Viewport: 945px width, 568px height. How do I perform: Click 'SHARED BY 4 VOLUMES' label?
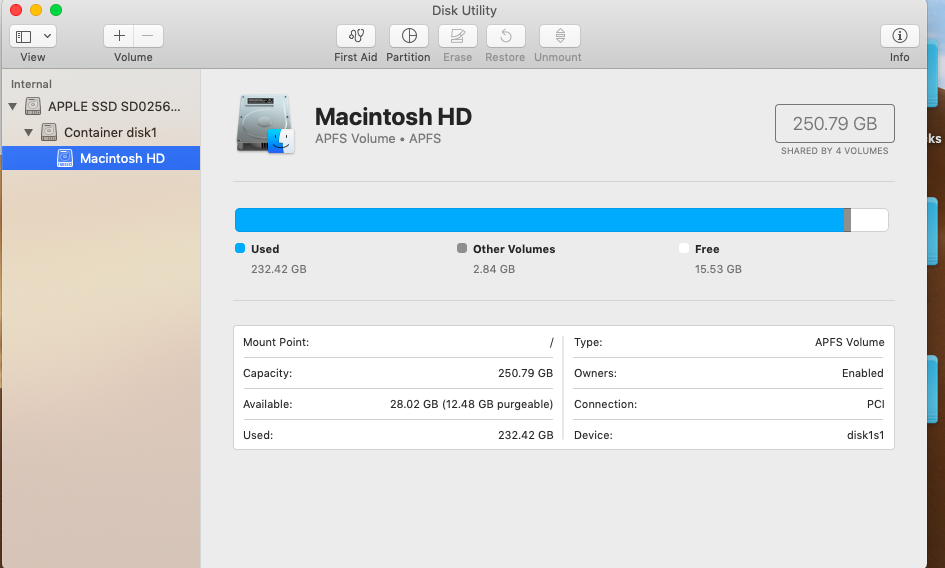tap(835, 151)
